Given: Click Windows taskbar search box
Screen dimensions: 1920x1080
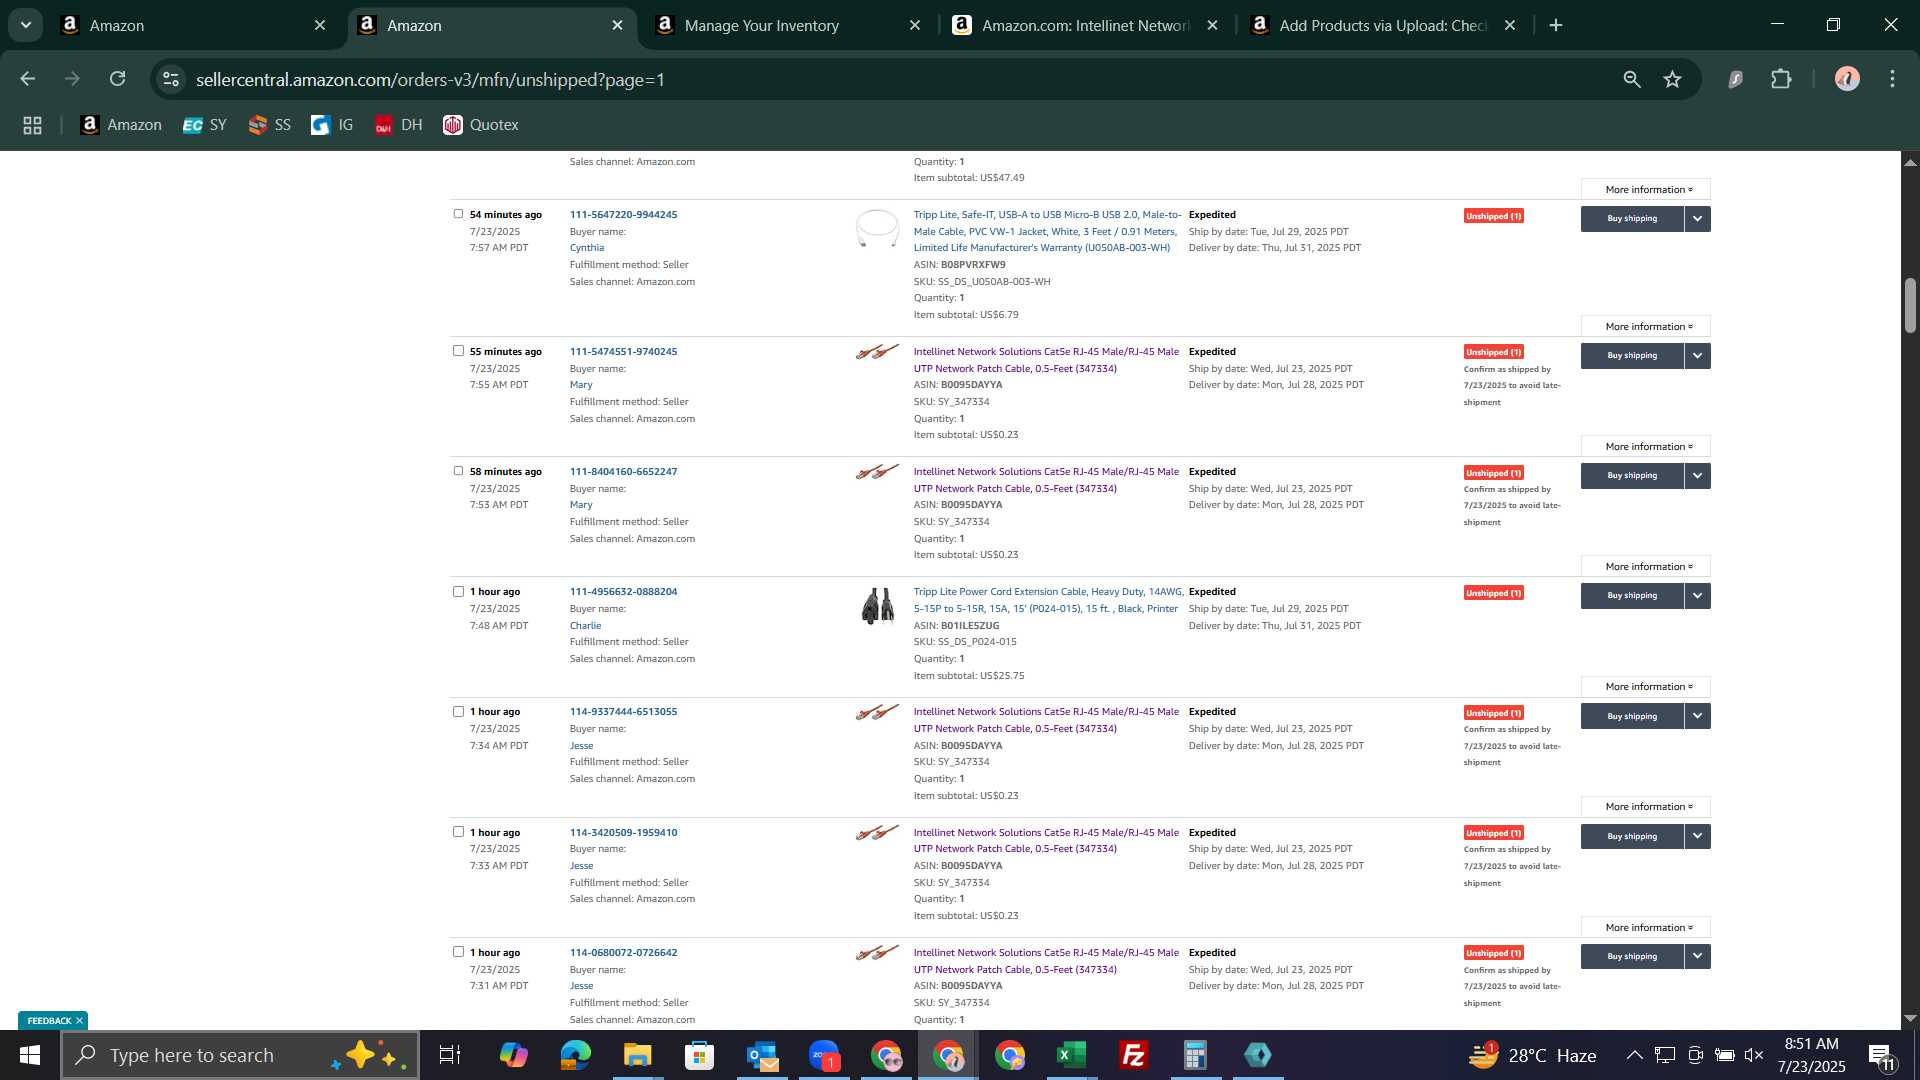Looking at the screenshot, I should coord(240,1055).
